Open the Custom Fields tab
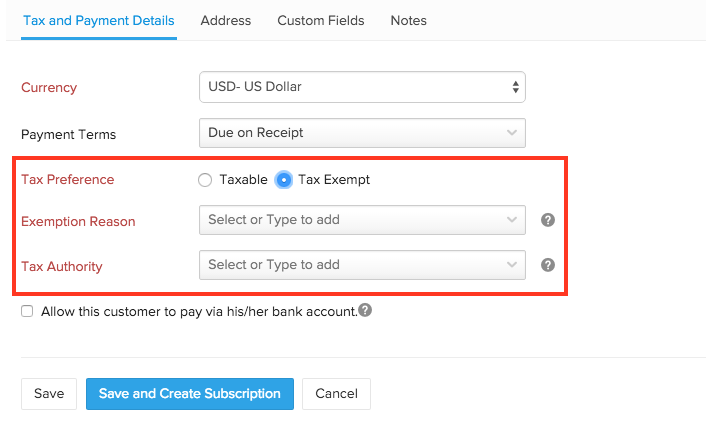 tap(320, 20)
